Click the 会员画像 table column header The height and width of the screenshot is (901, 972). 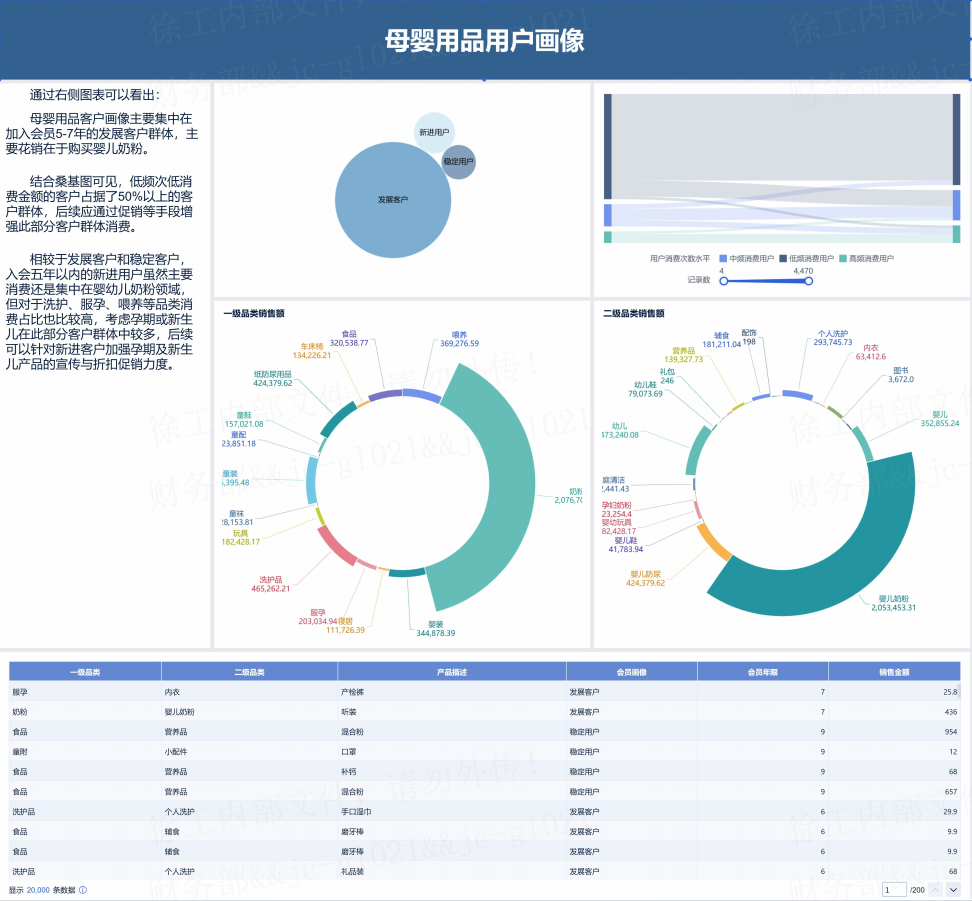632,672
